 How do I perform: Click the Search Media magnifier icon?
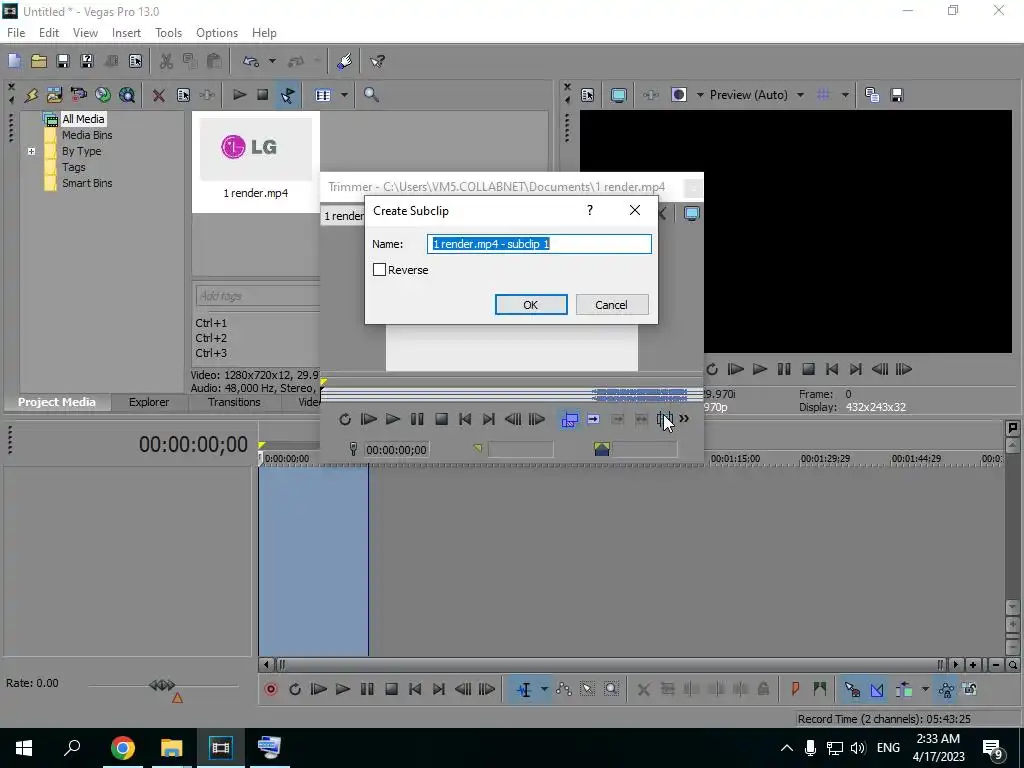click(372, 95)
